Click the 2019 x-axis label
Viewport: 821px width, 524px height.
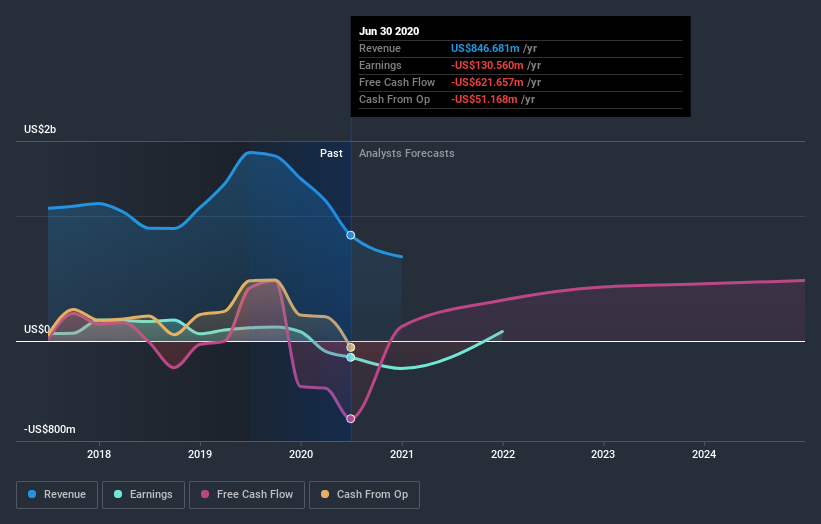pos(200,454)
